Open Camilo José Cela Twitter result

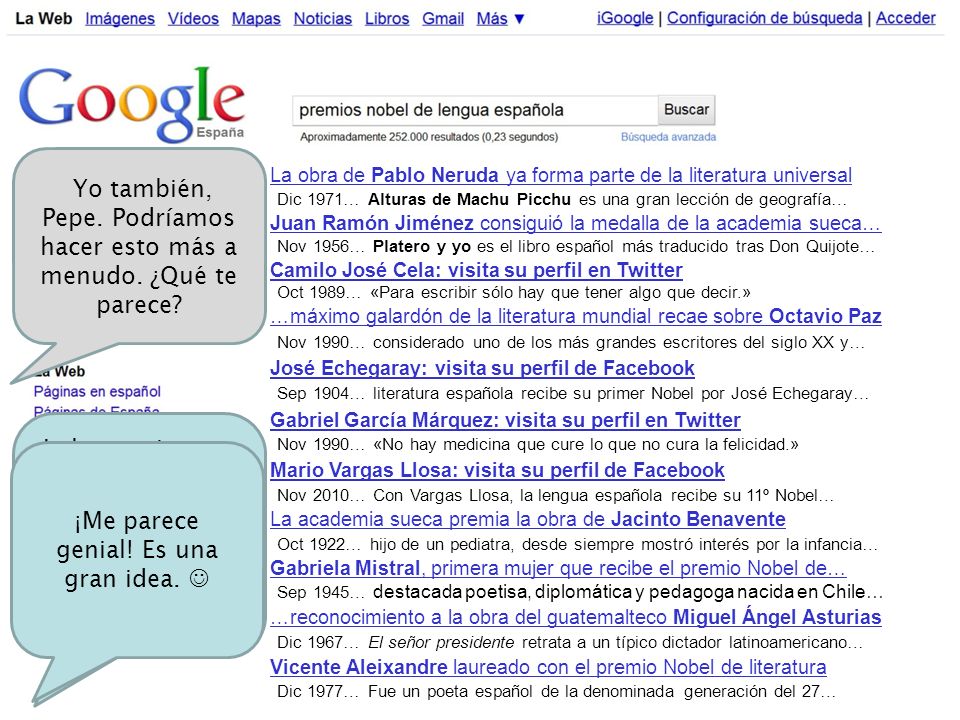tap(476, 270)
